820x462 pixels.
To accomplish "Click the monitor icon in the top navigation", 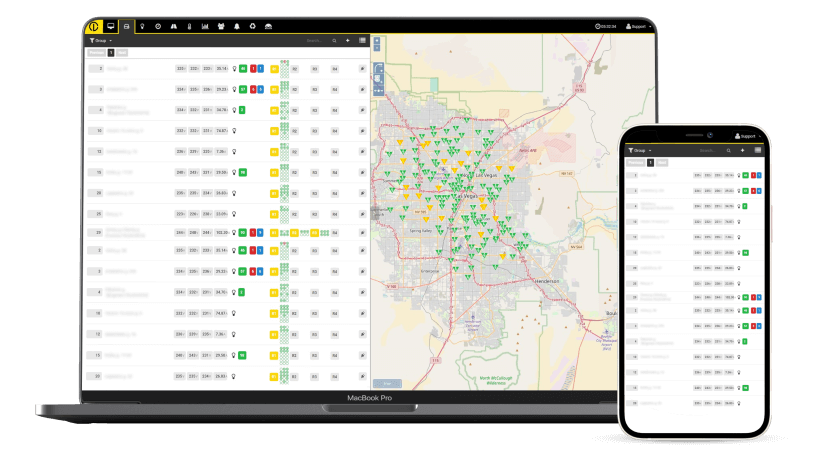I will (x=111, y=26).
